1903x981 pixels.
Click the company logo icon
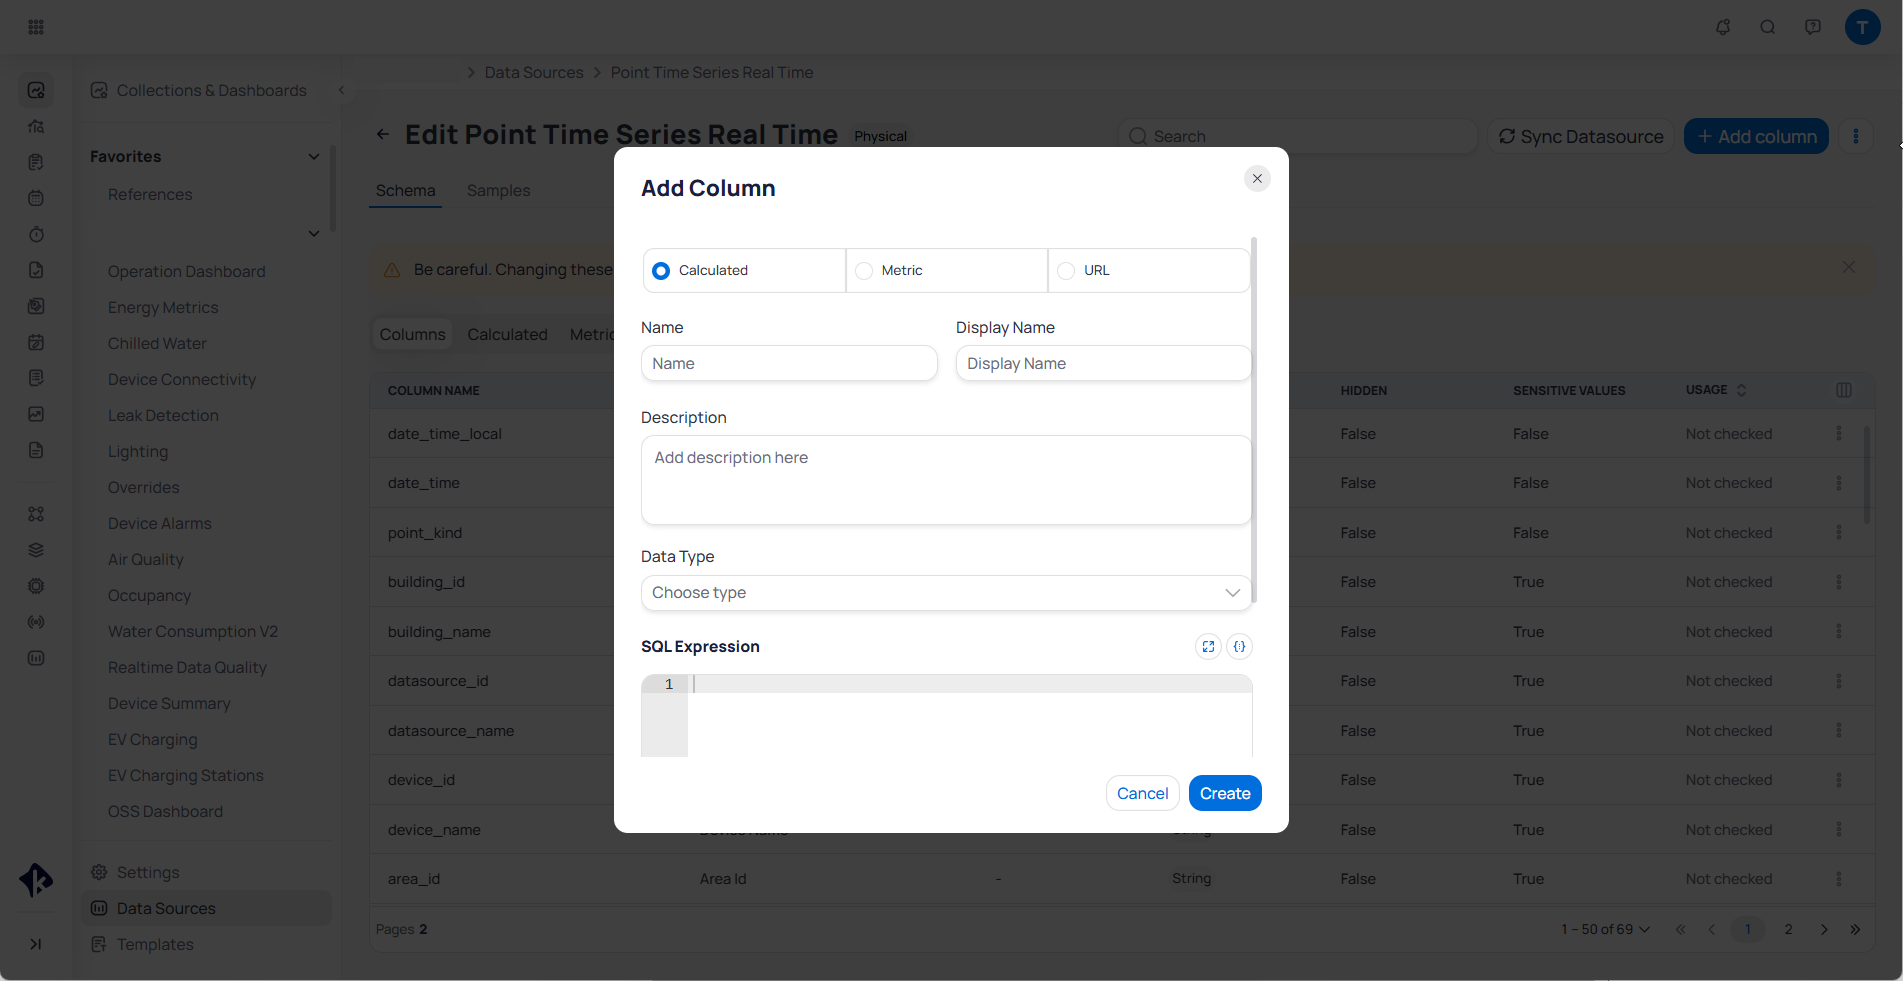coord(36,880)
